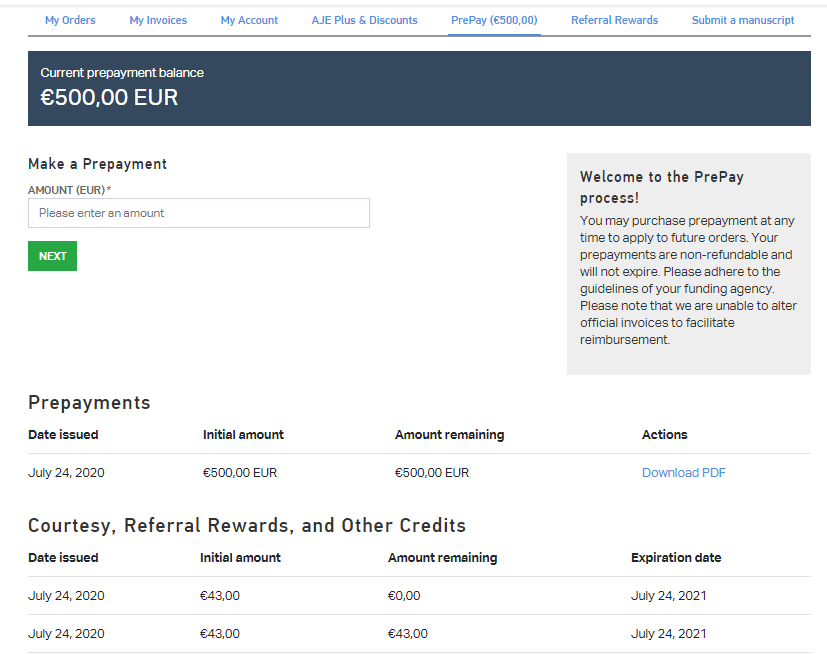Image resolution: width=827 pixels, height=655 pixels.
Task: Click prepayment Amount remaining €500,00 EUR cell
Action: 432,473
